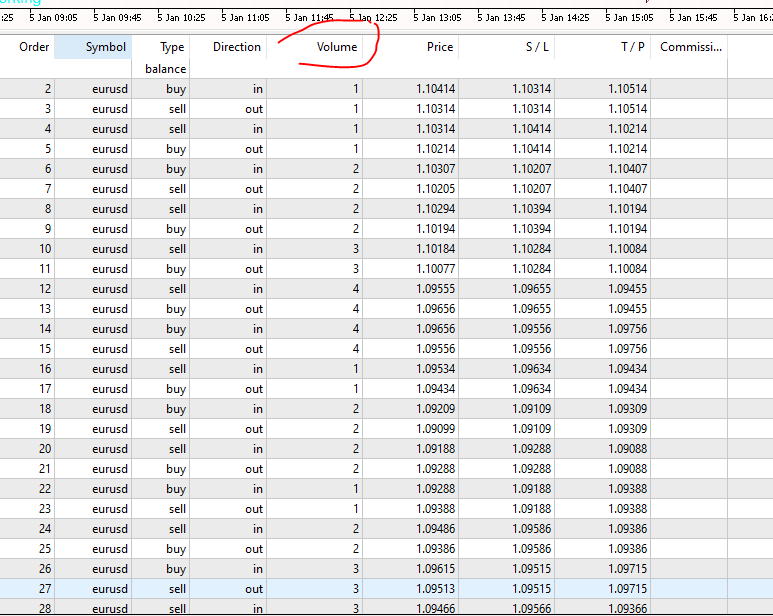Click order number 23
Screen dimensions: 773x616
pos(45,509)
